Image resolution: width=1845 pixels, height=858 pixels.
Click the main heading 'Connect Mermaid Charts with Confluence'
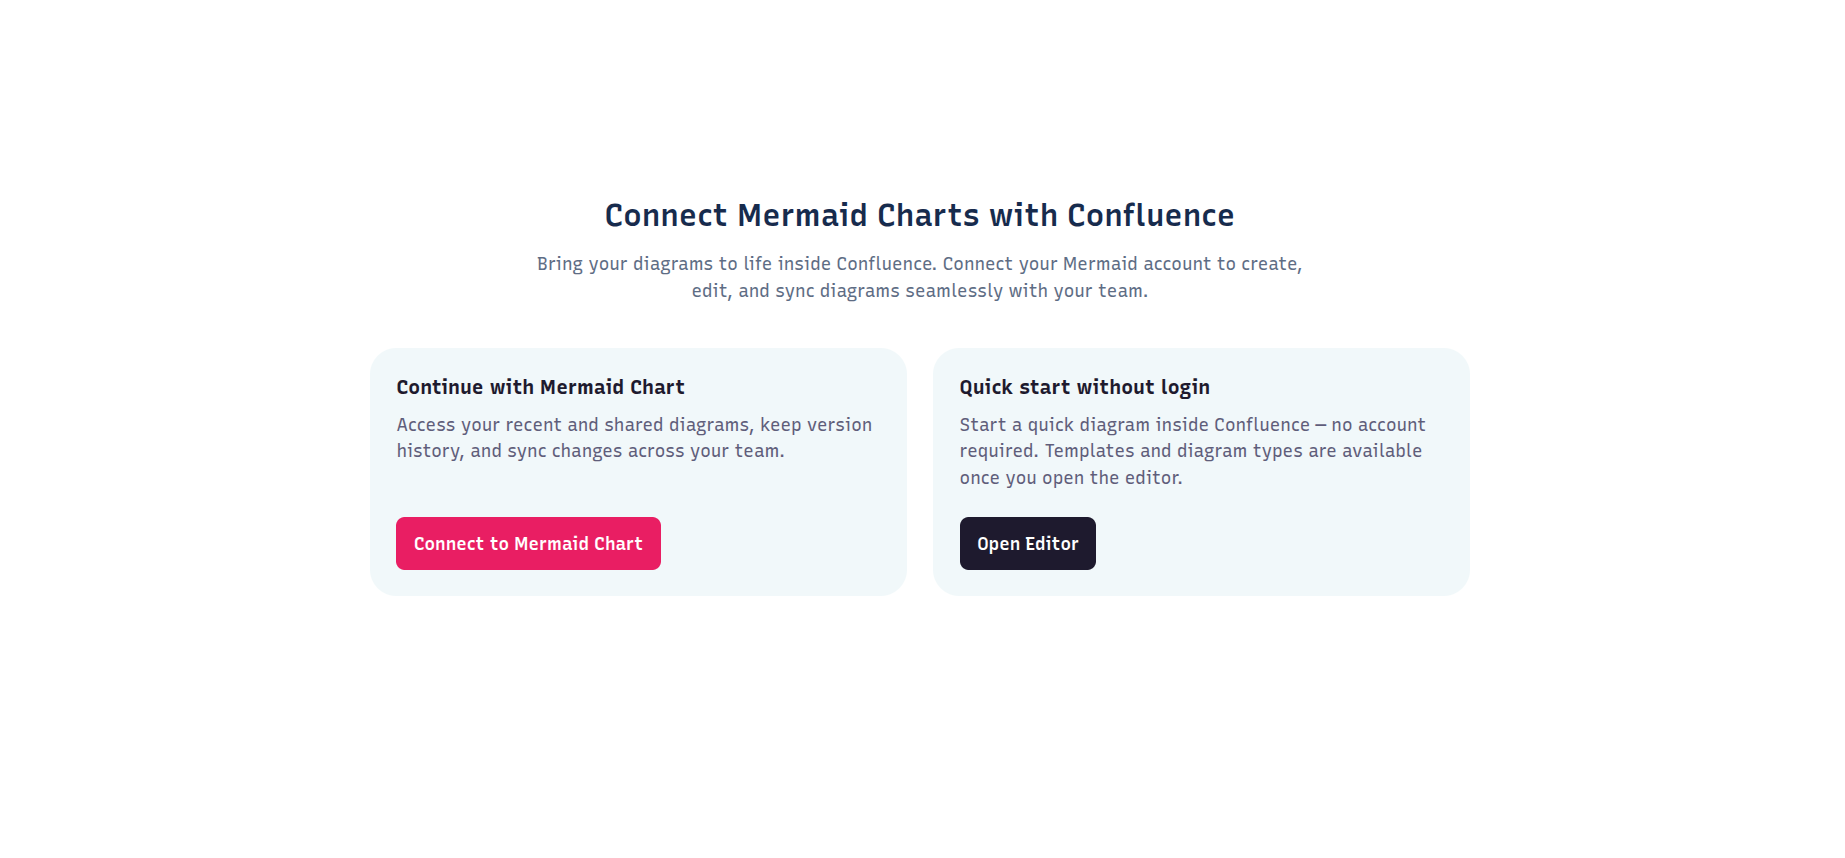point(919,216)
